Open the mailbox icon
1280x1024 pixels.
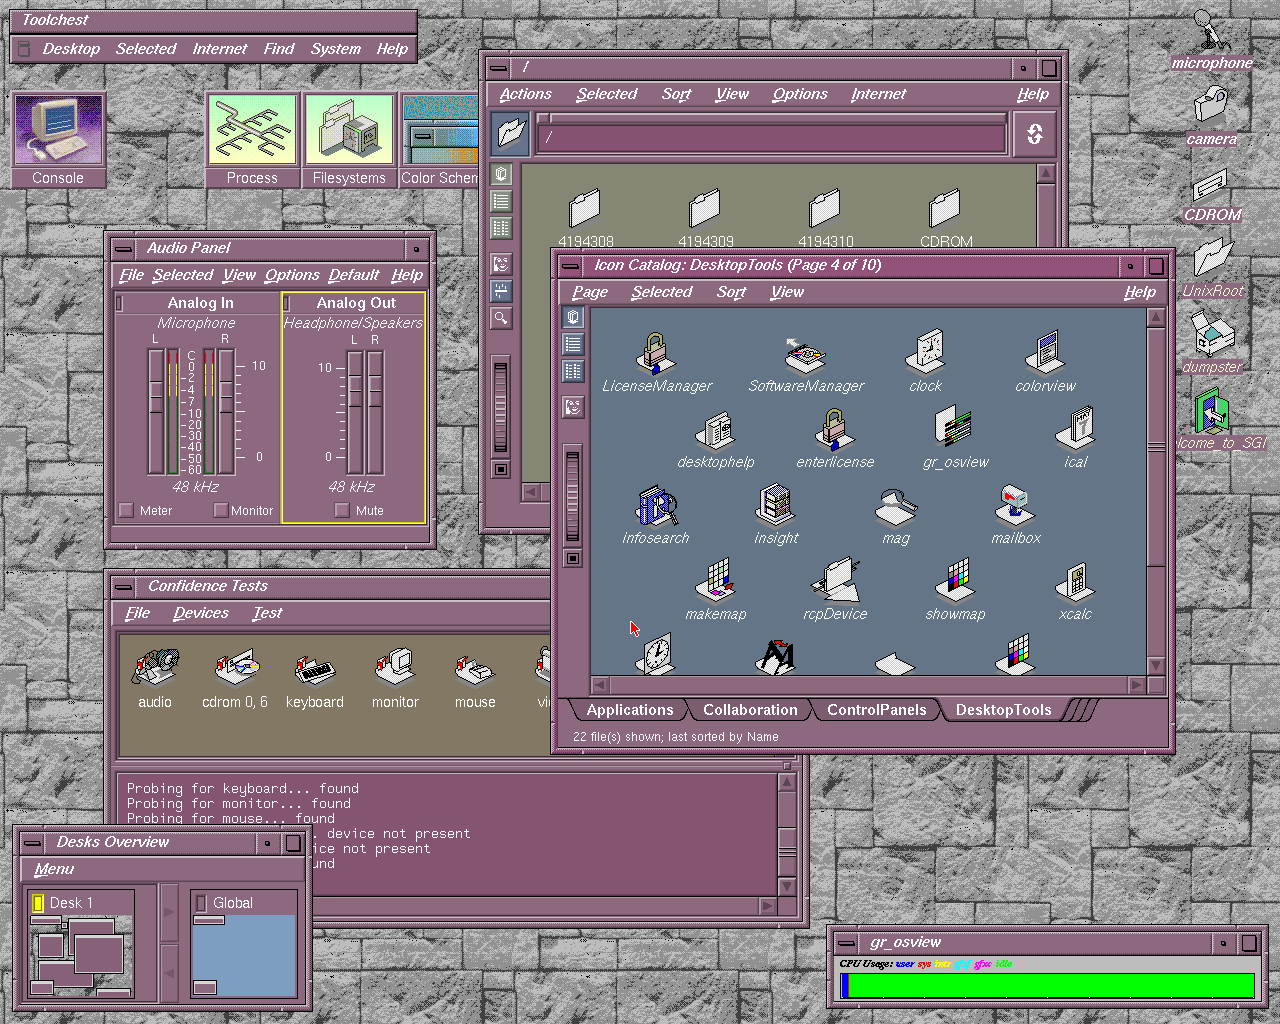(x=1015, y=507)
